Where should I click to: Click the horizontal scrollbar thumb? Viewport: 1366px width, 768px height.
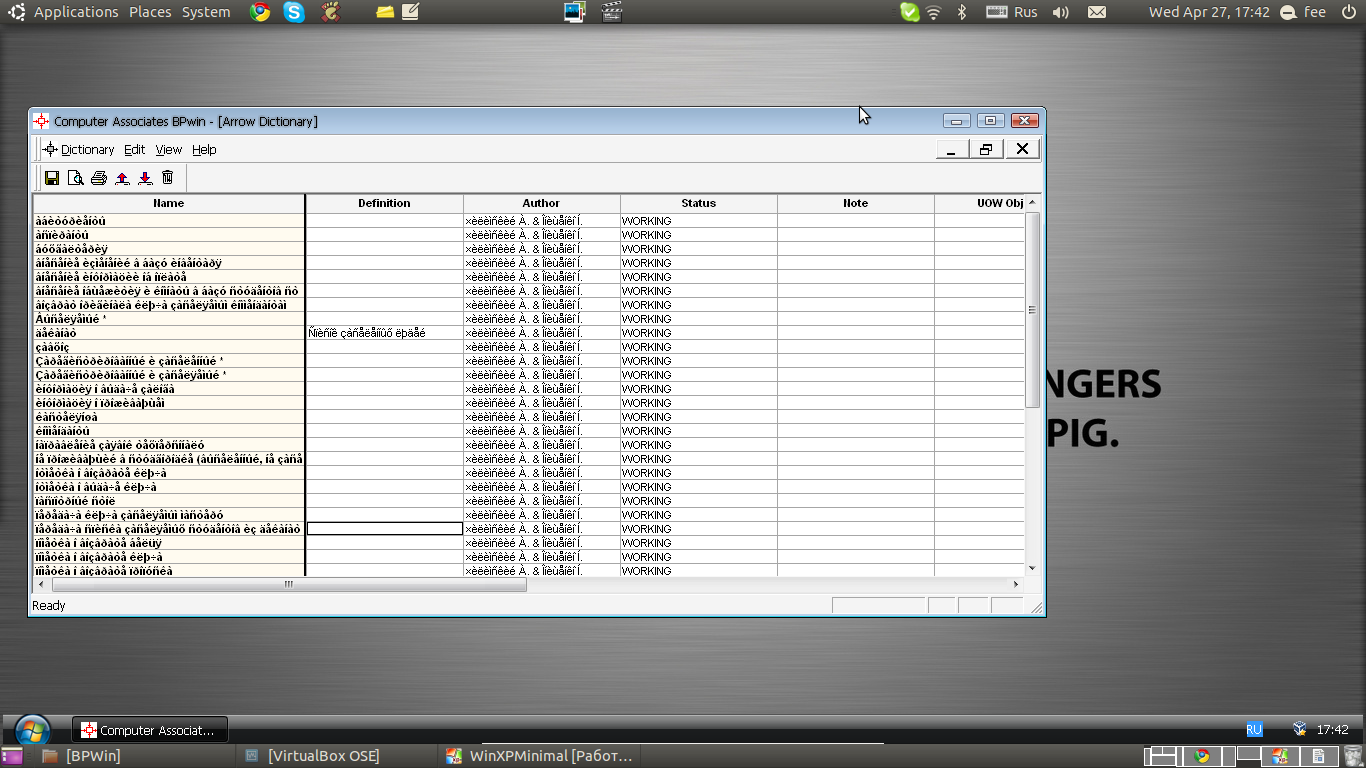pos(287,584)
